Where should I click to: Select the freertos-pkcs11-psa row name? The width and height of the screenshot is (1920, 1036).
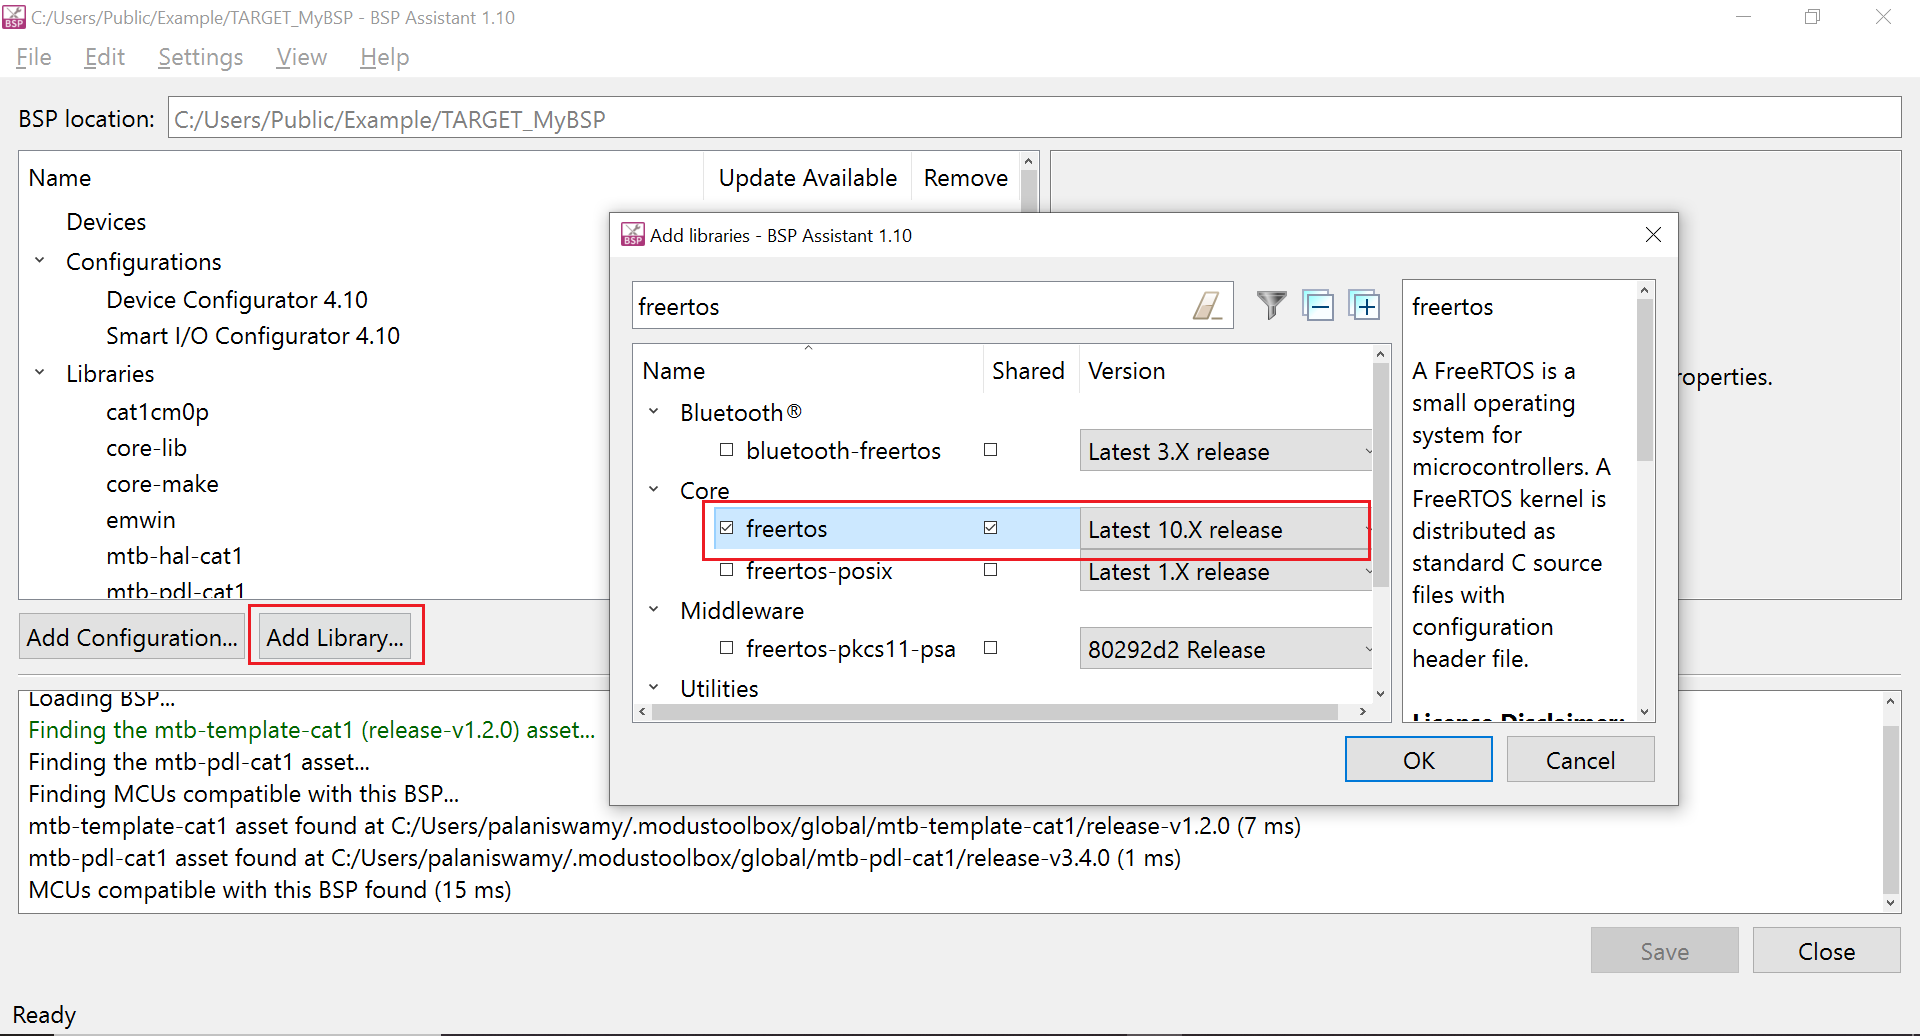[850, 649]
